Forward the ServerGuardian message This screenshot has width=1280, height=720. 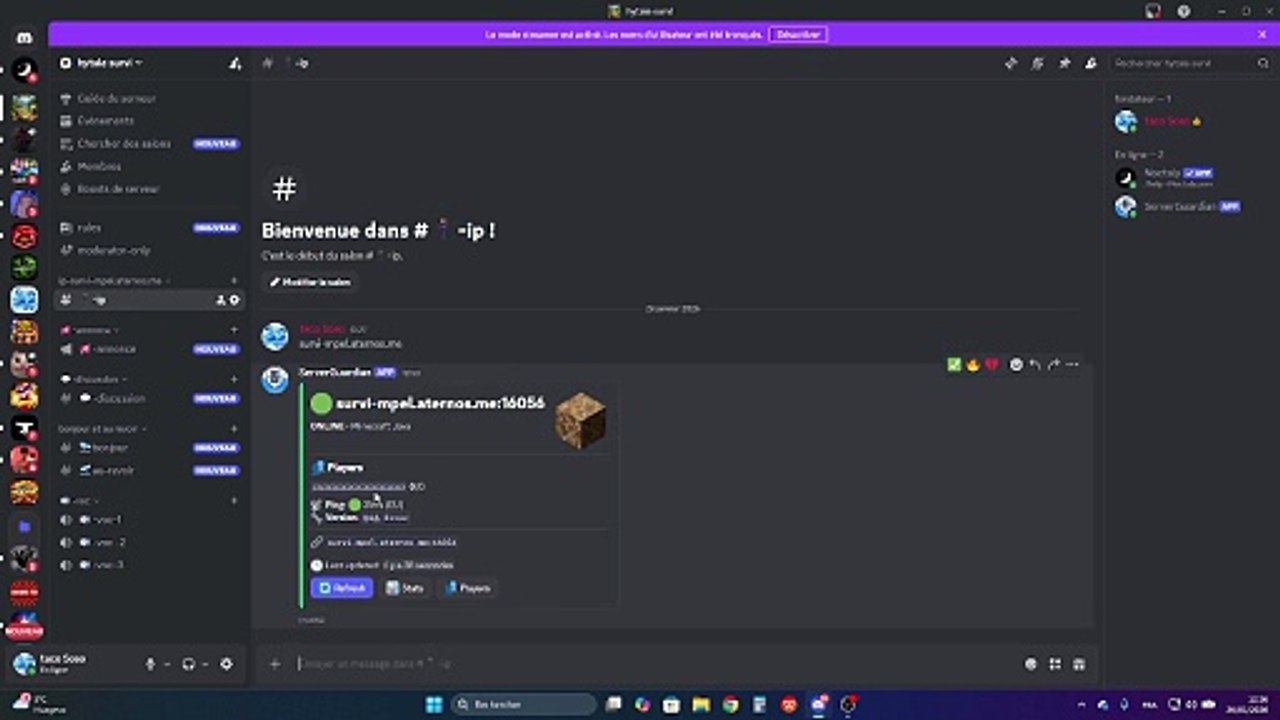1053,365
